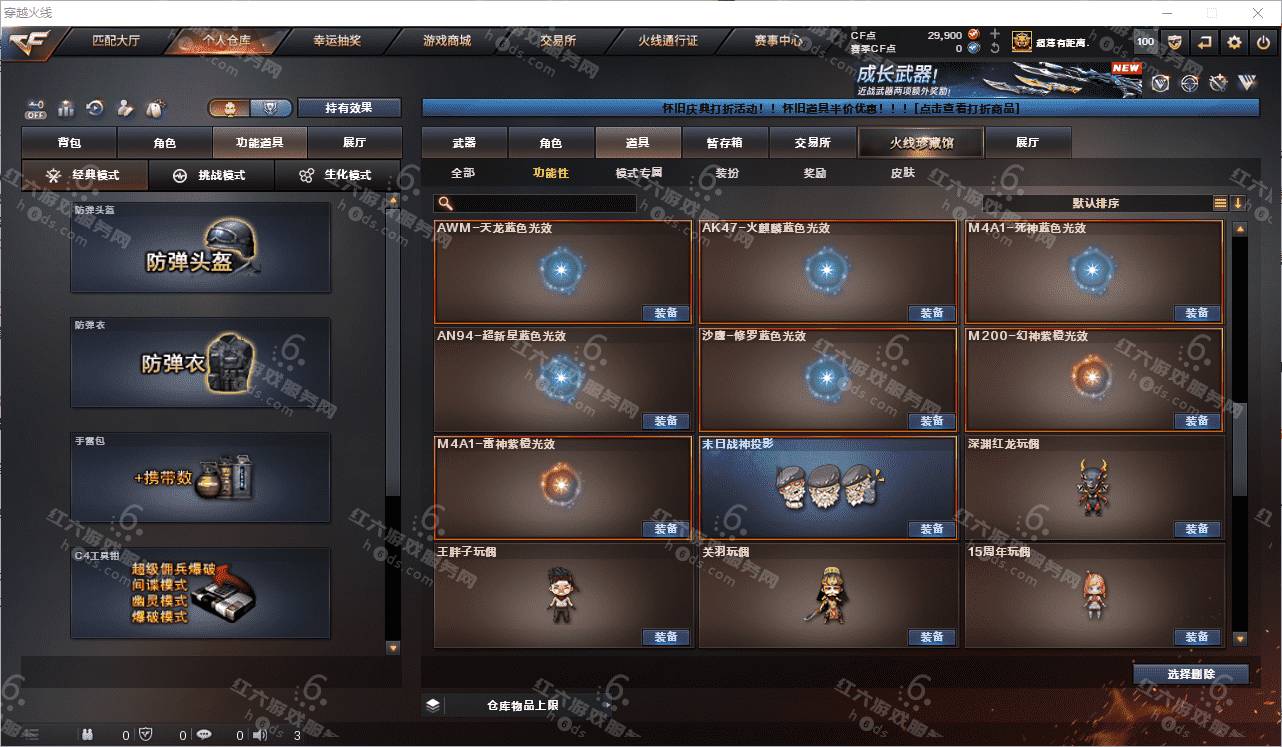Toggle the key OFF switch
Viewport: 1282px width, 747px height.
[x=36, y=108]
